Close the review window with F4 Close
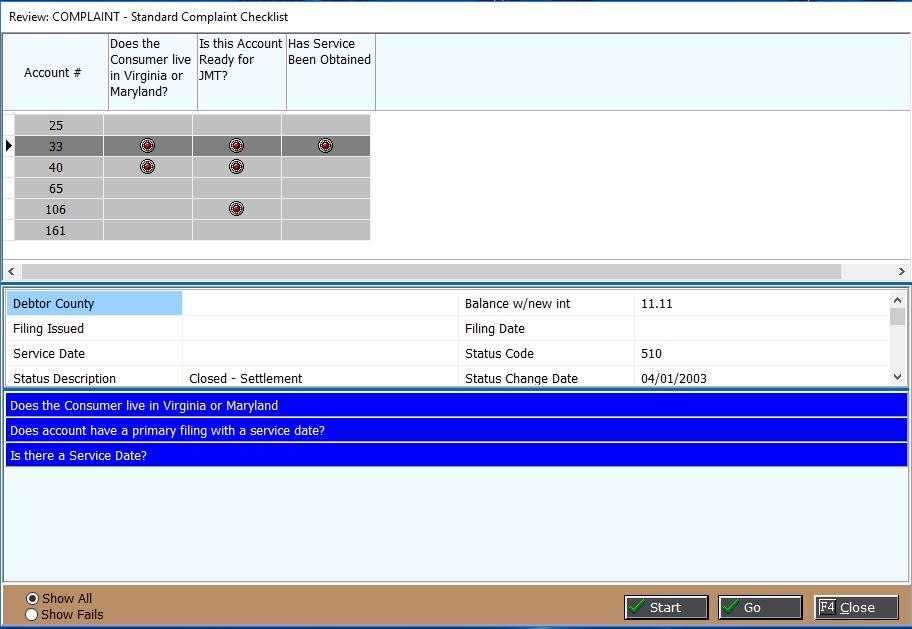This screenshot has height=629, width=912. pos(856,607)
